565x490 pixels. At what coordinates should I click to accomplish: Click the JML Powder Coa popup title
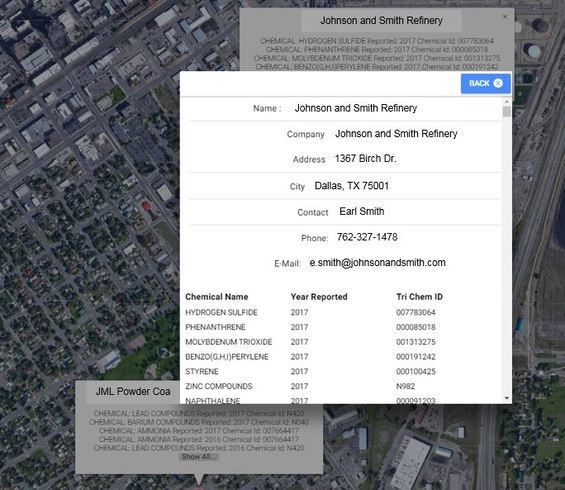pos(133,392)
